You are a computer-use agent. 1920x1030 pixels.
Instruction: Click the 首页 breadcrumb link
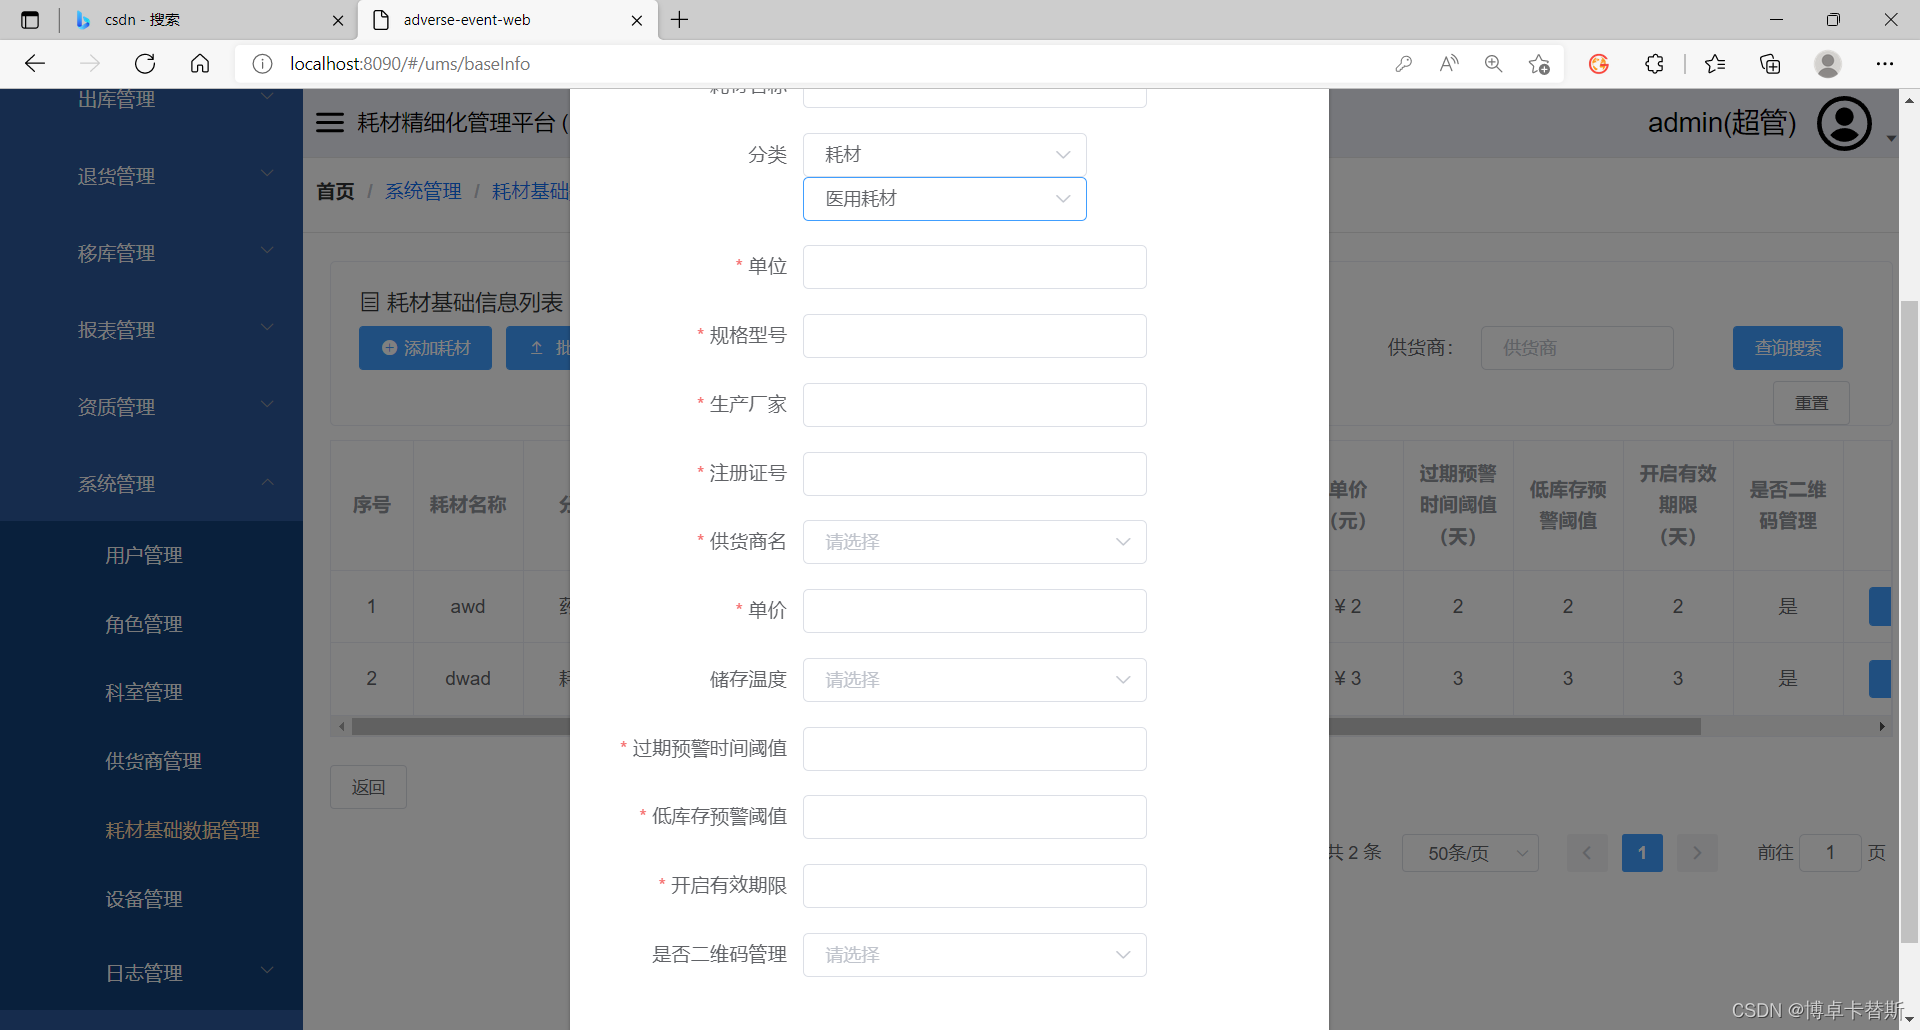click(x=335, y=191)
